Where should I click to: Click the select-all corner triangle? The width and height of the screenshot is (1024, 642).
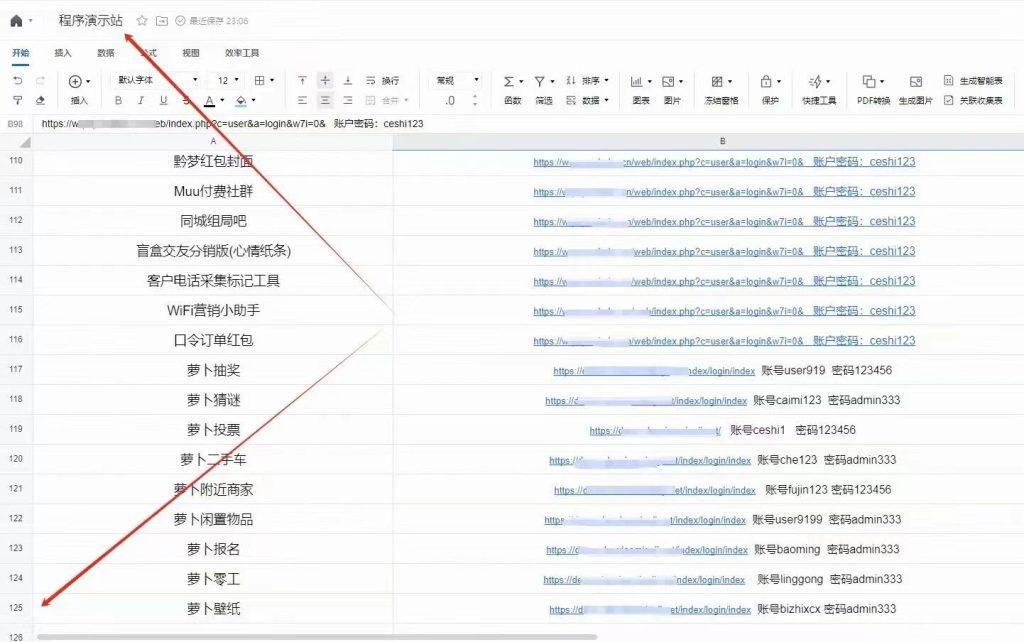(24, 142)
